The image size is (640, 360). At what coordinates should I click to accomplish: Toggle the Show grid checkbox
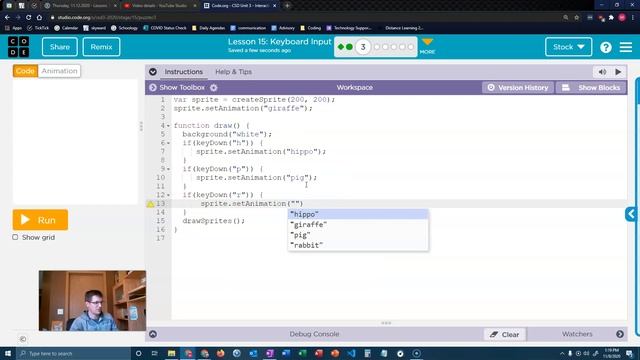[x=15, y=237]
